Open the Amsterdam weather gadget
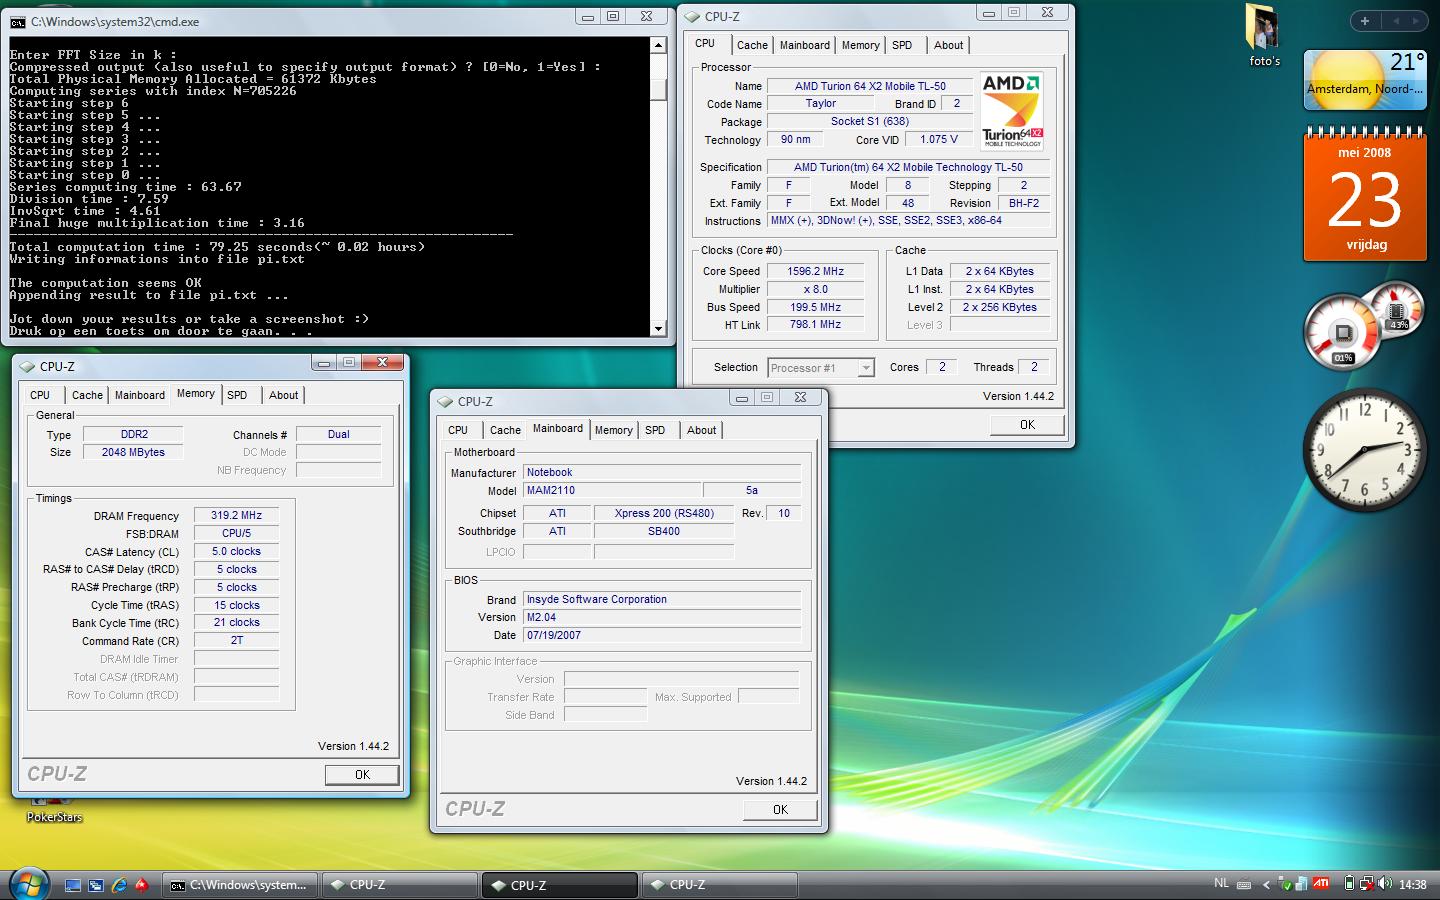1440x900 pixels. click(1365, 80)
